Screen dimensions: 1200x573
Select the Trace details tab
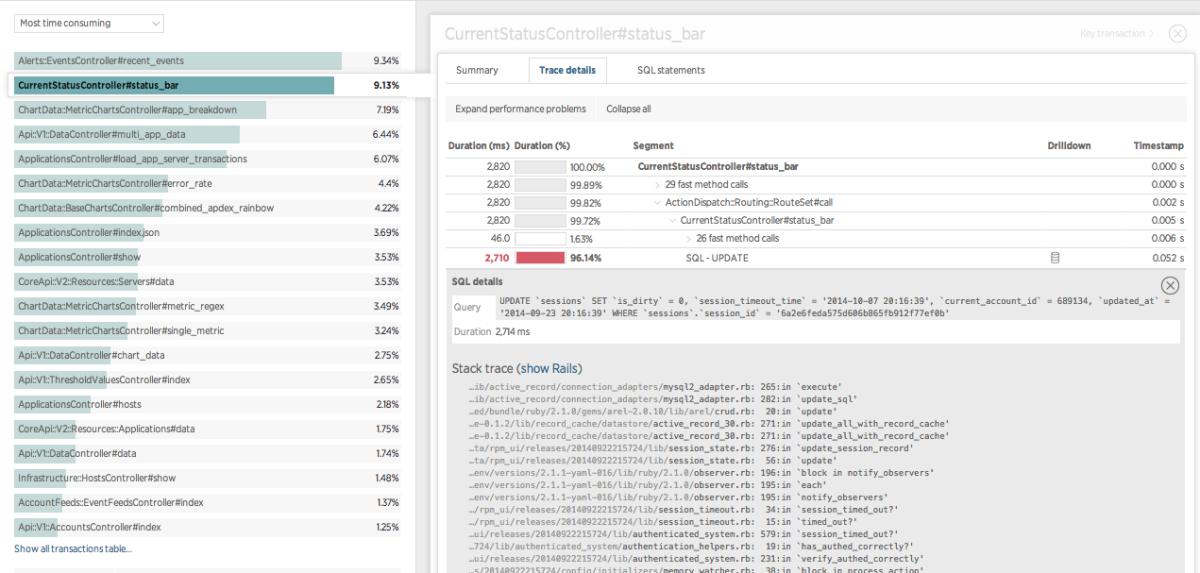pyautogui.click(x=567, y=70)
